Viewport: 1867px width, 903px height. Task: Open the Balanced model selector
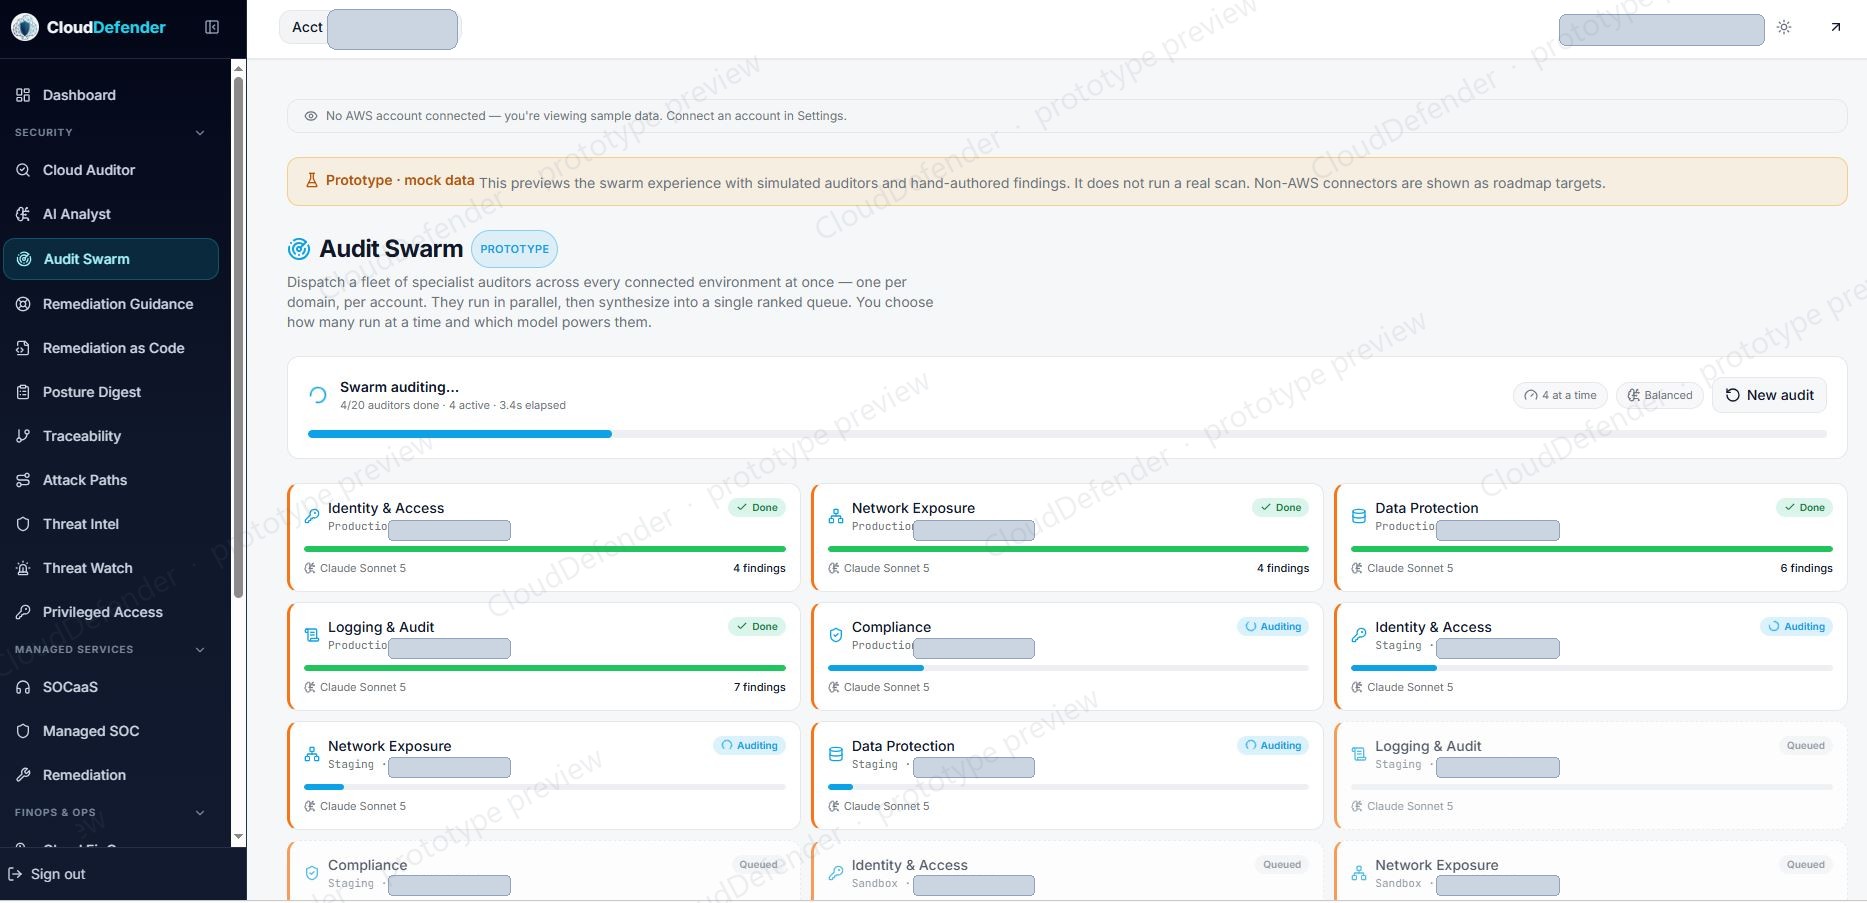tap(1660, 395)
